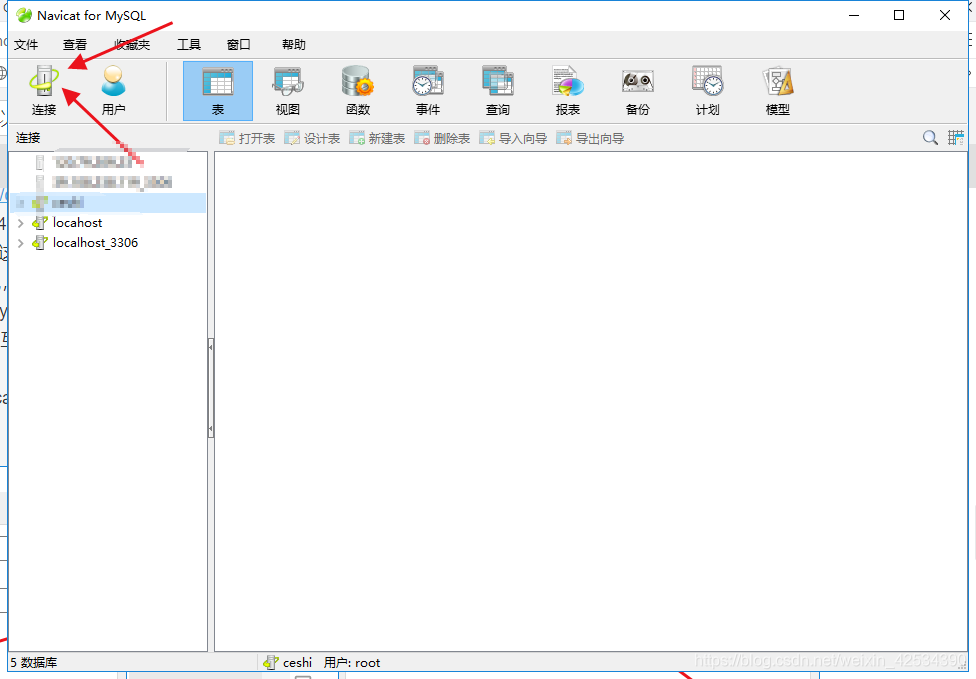The width and height of the screenshot is (976, 679).
Task: Click the search magnifier icon
Action: click(930, 138)
